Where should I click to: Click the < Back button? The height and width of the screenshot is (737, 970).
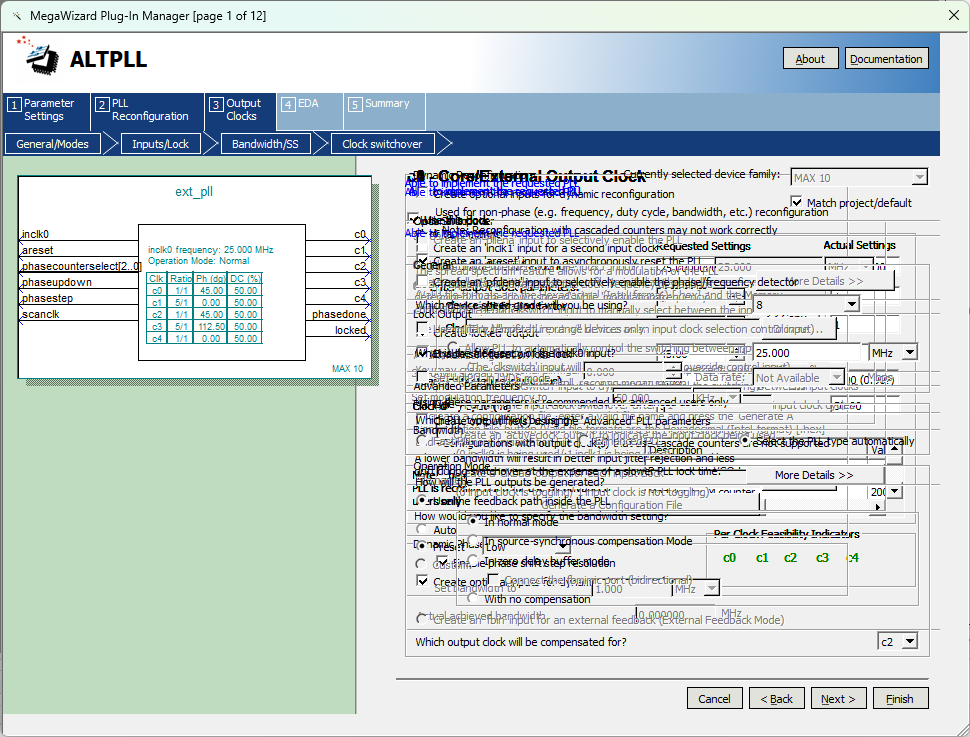point(776,699)
